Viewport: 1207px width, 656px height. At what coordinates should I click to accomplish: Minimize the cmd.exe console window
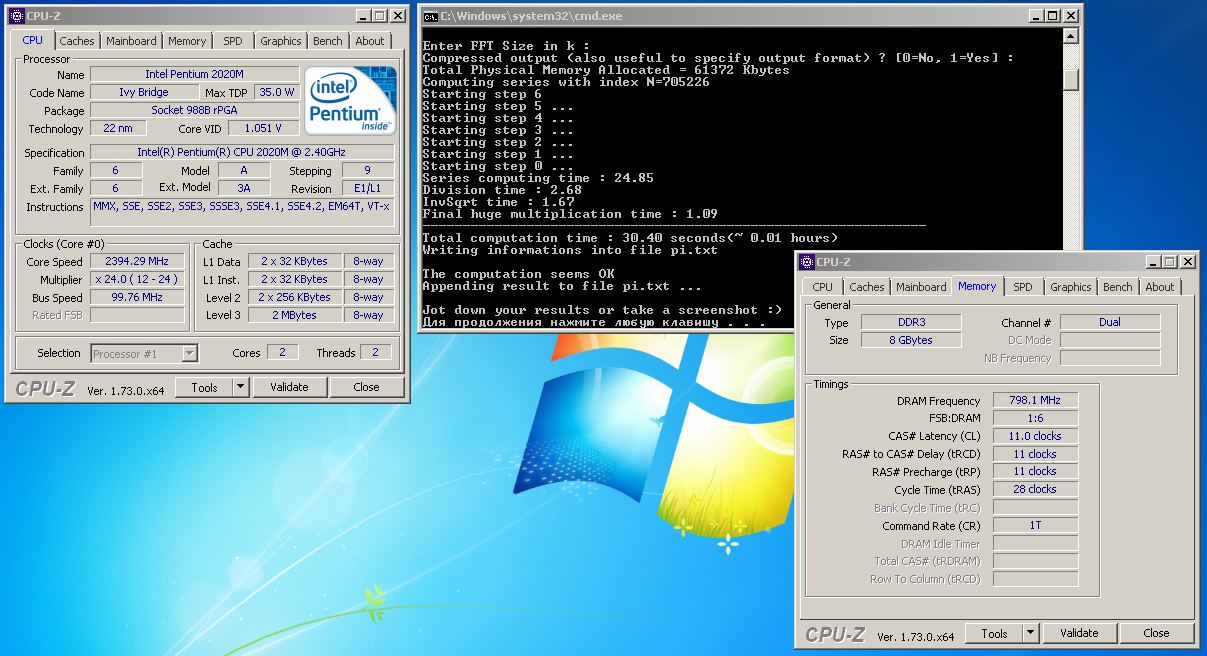pos(1034,16)
